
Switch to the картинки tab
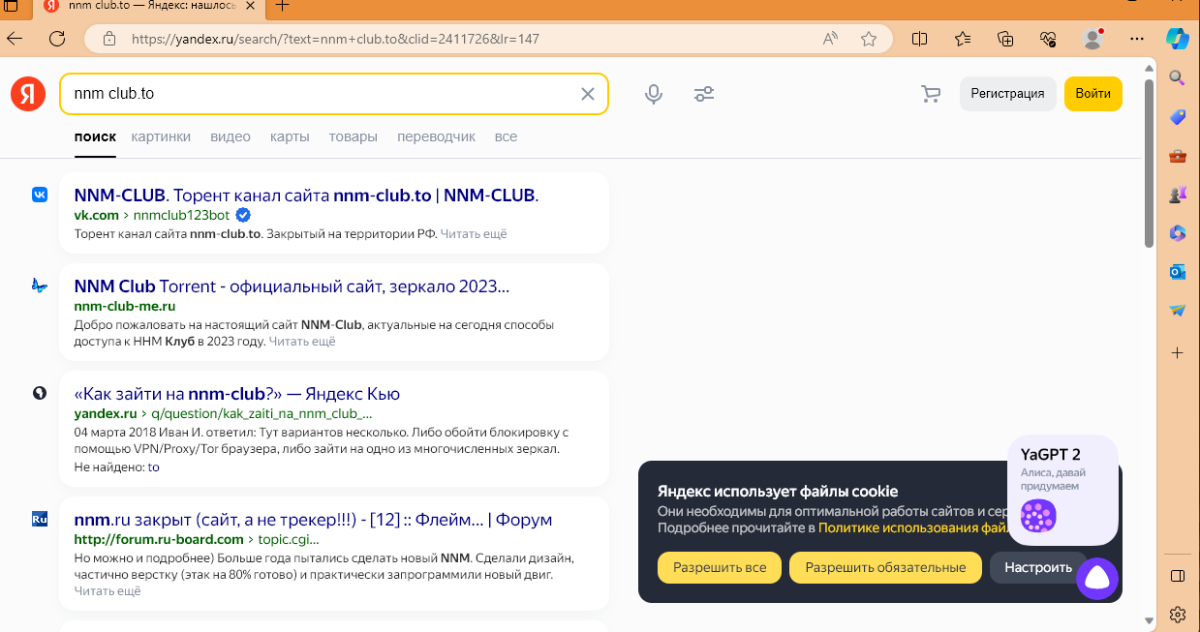[x=160, y=136]
